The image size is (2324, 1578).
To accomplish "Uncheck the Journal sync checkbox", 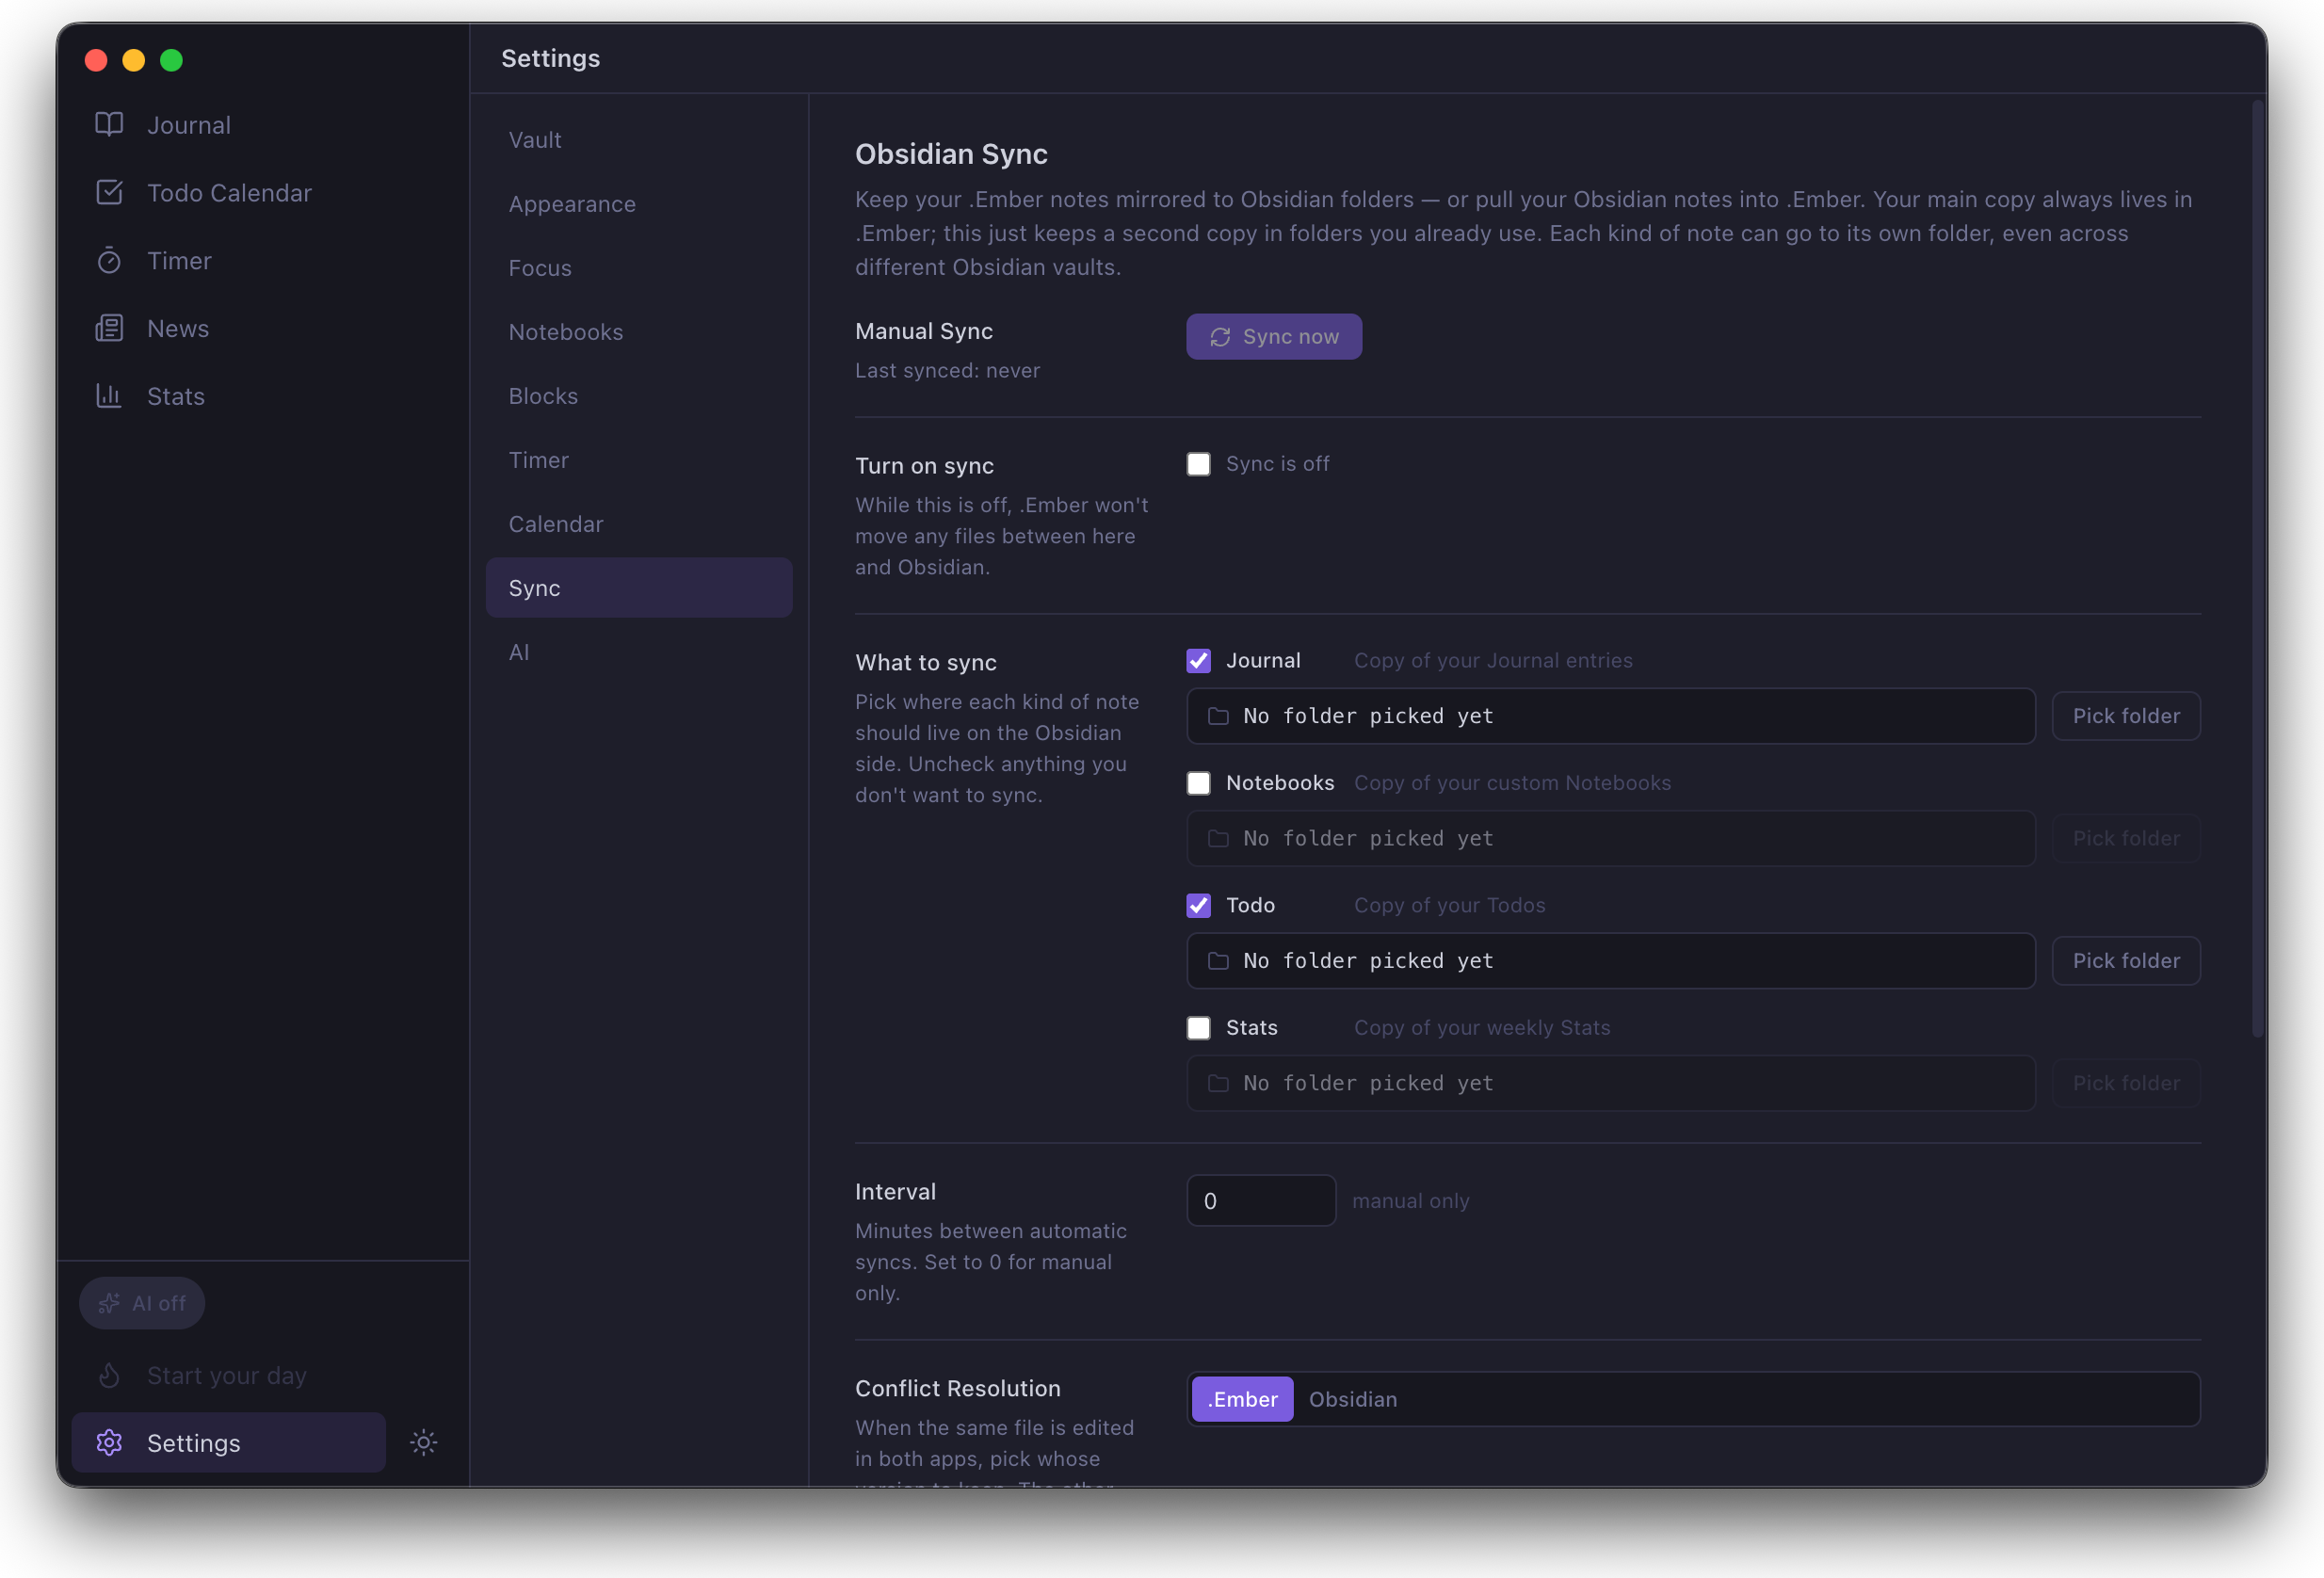I will click(x=1198, y=661).
